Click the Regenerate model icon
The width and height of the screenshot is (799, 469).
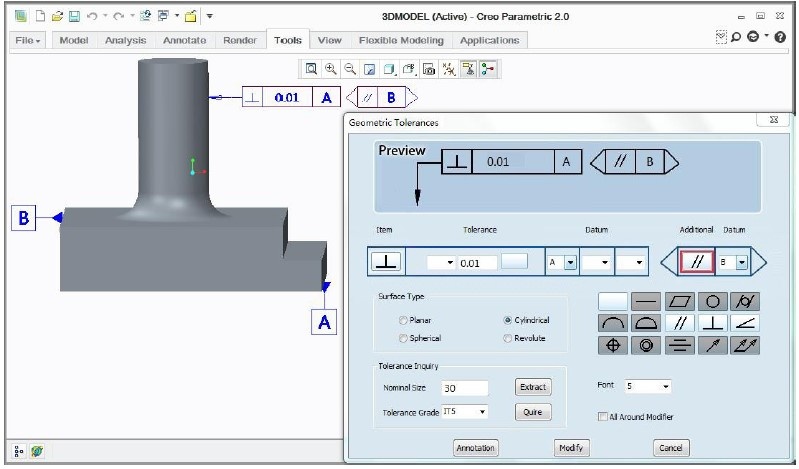tap(145, 16)
